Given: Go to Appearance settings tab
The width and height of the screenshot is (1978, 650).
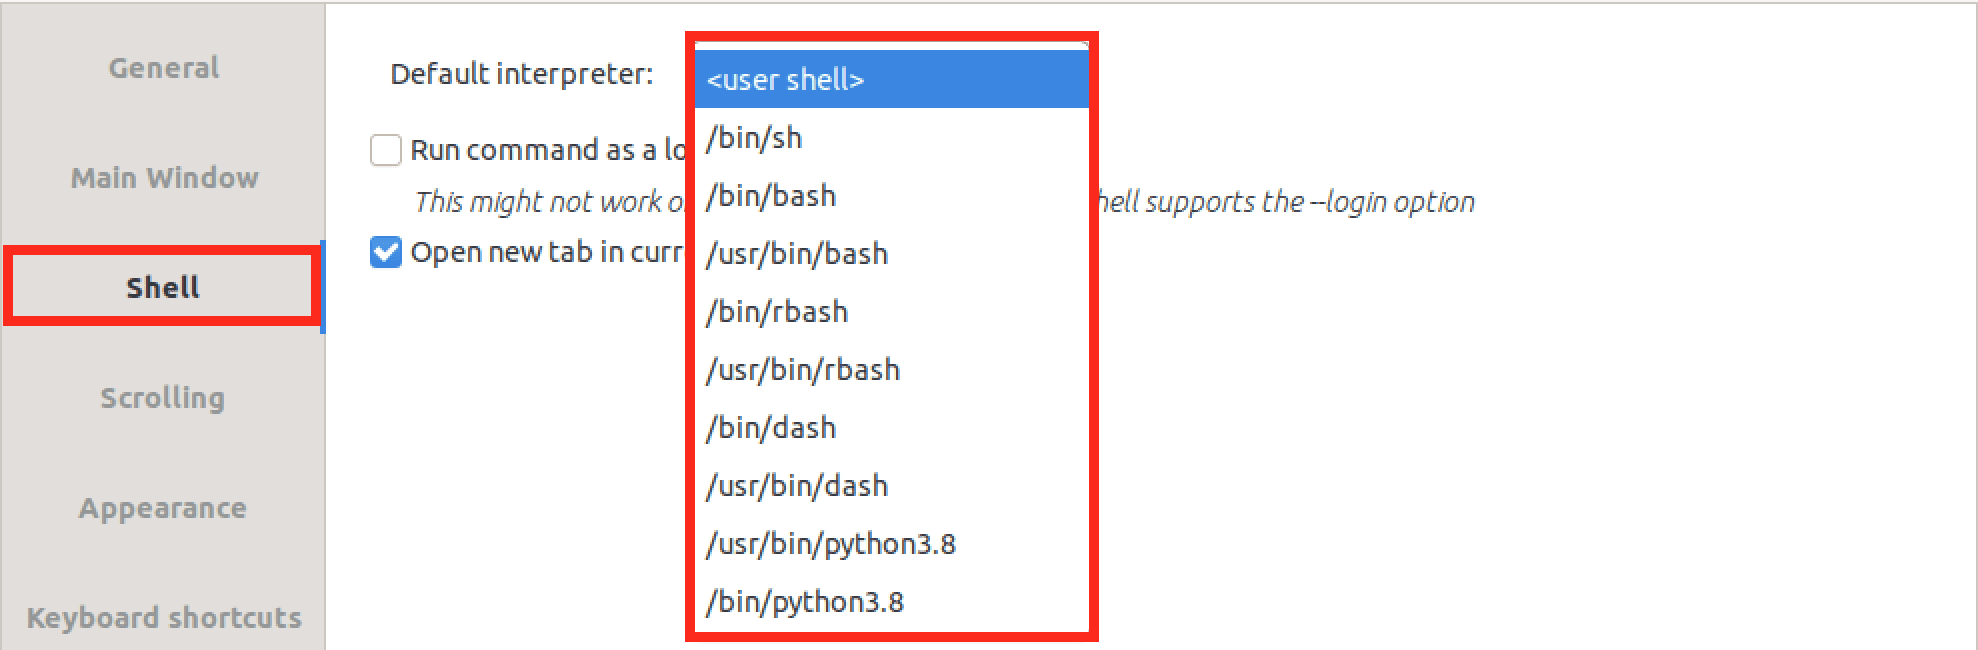Looking at the screenshot, I should (163, 508).
